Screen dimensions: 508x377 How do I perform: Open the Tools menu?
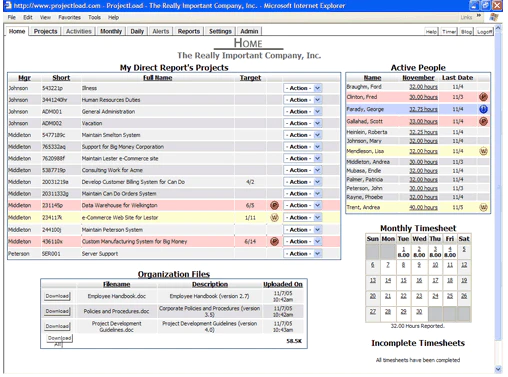94,17
